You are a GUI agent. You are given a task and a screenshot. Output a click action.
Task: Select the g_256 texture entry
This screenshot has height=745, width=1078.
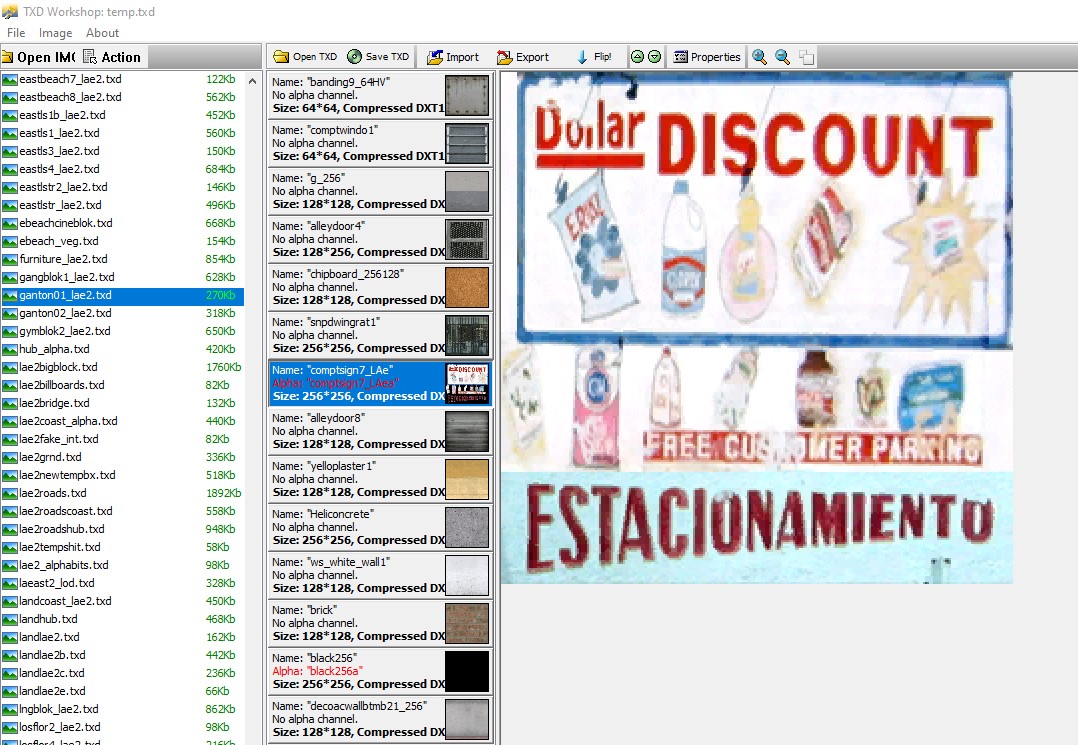point(380,191)
